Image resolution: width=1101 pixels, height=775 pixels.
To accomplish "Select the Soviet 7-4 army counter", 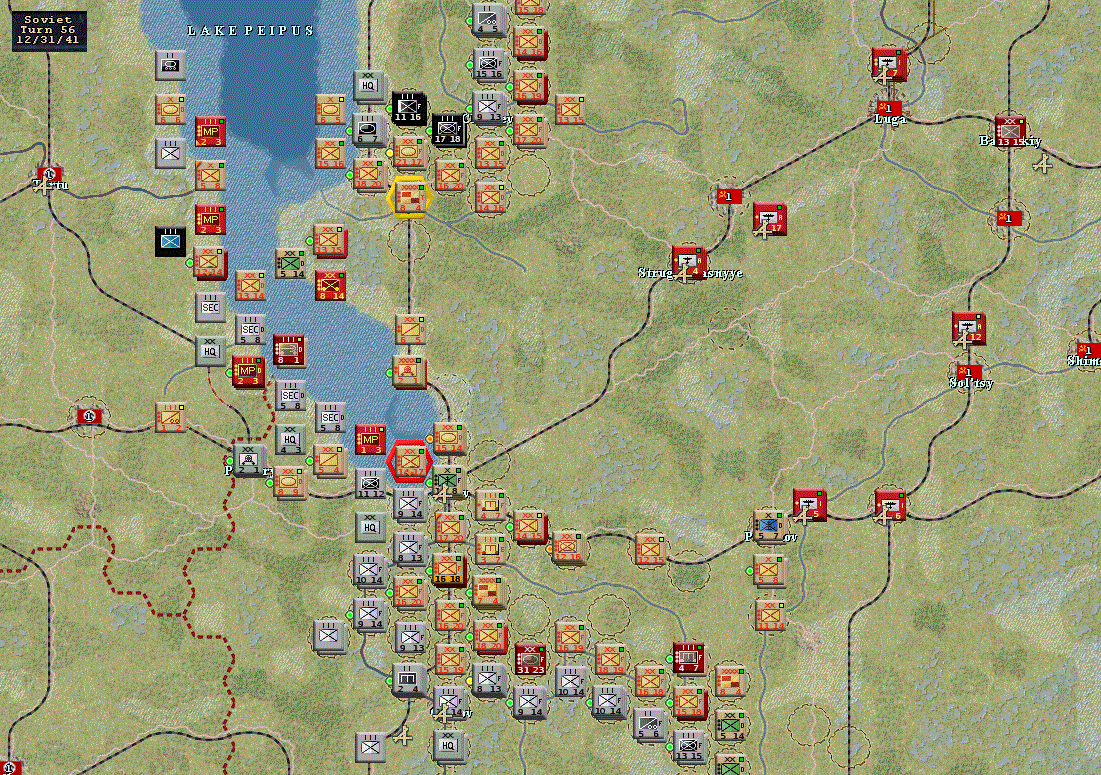I will 488,592.
